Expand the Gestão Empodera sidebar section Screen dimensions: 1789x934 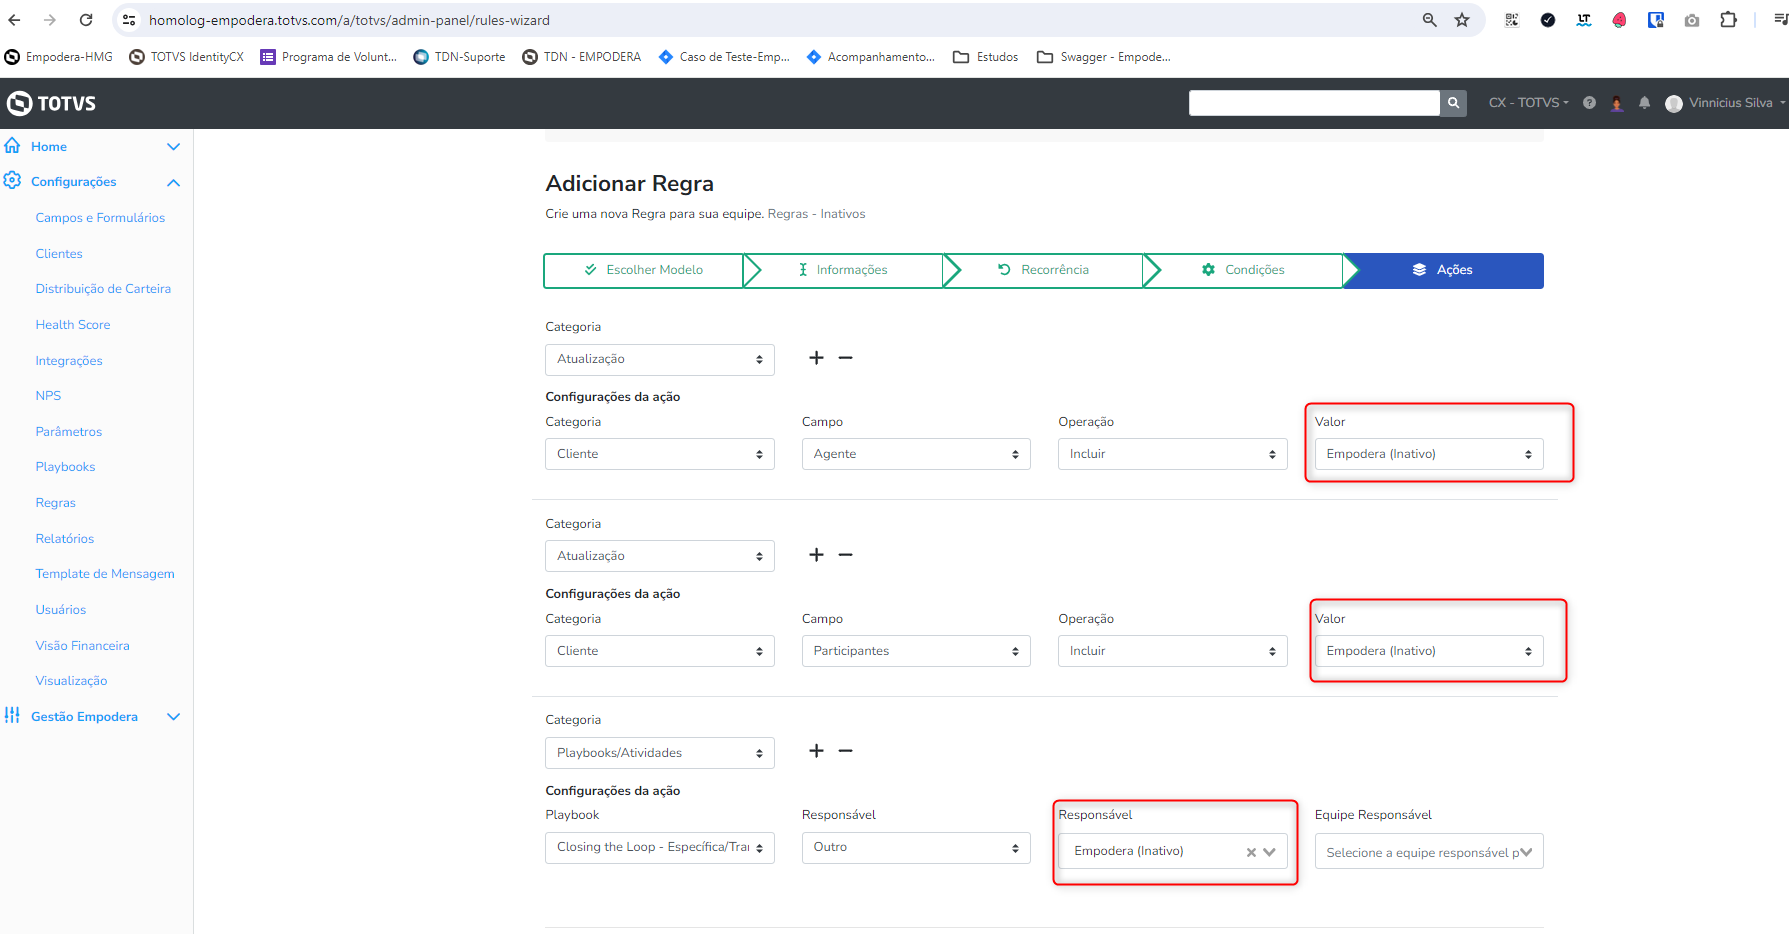coord(173,717)
